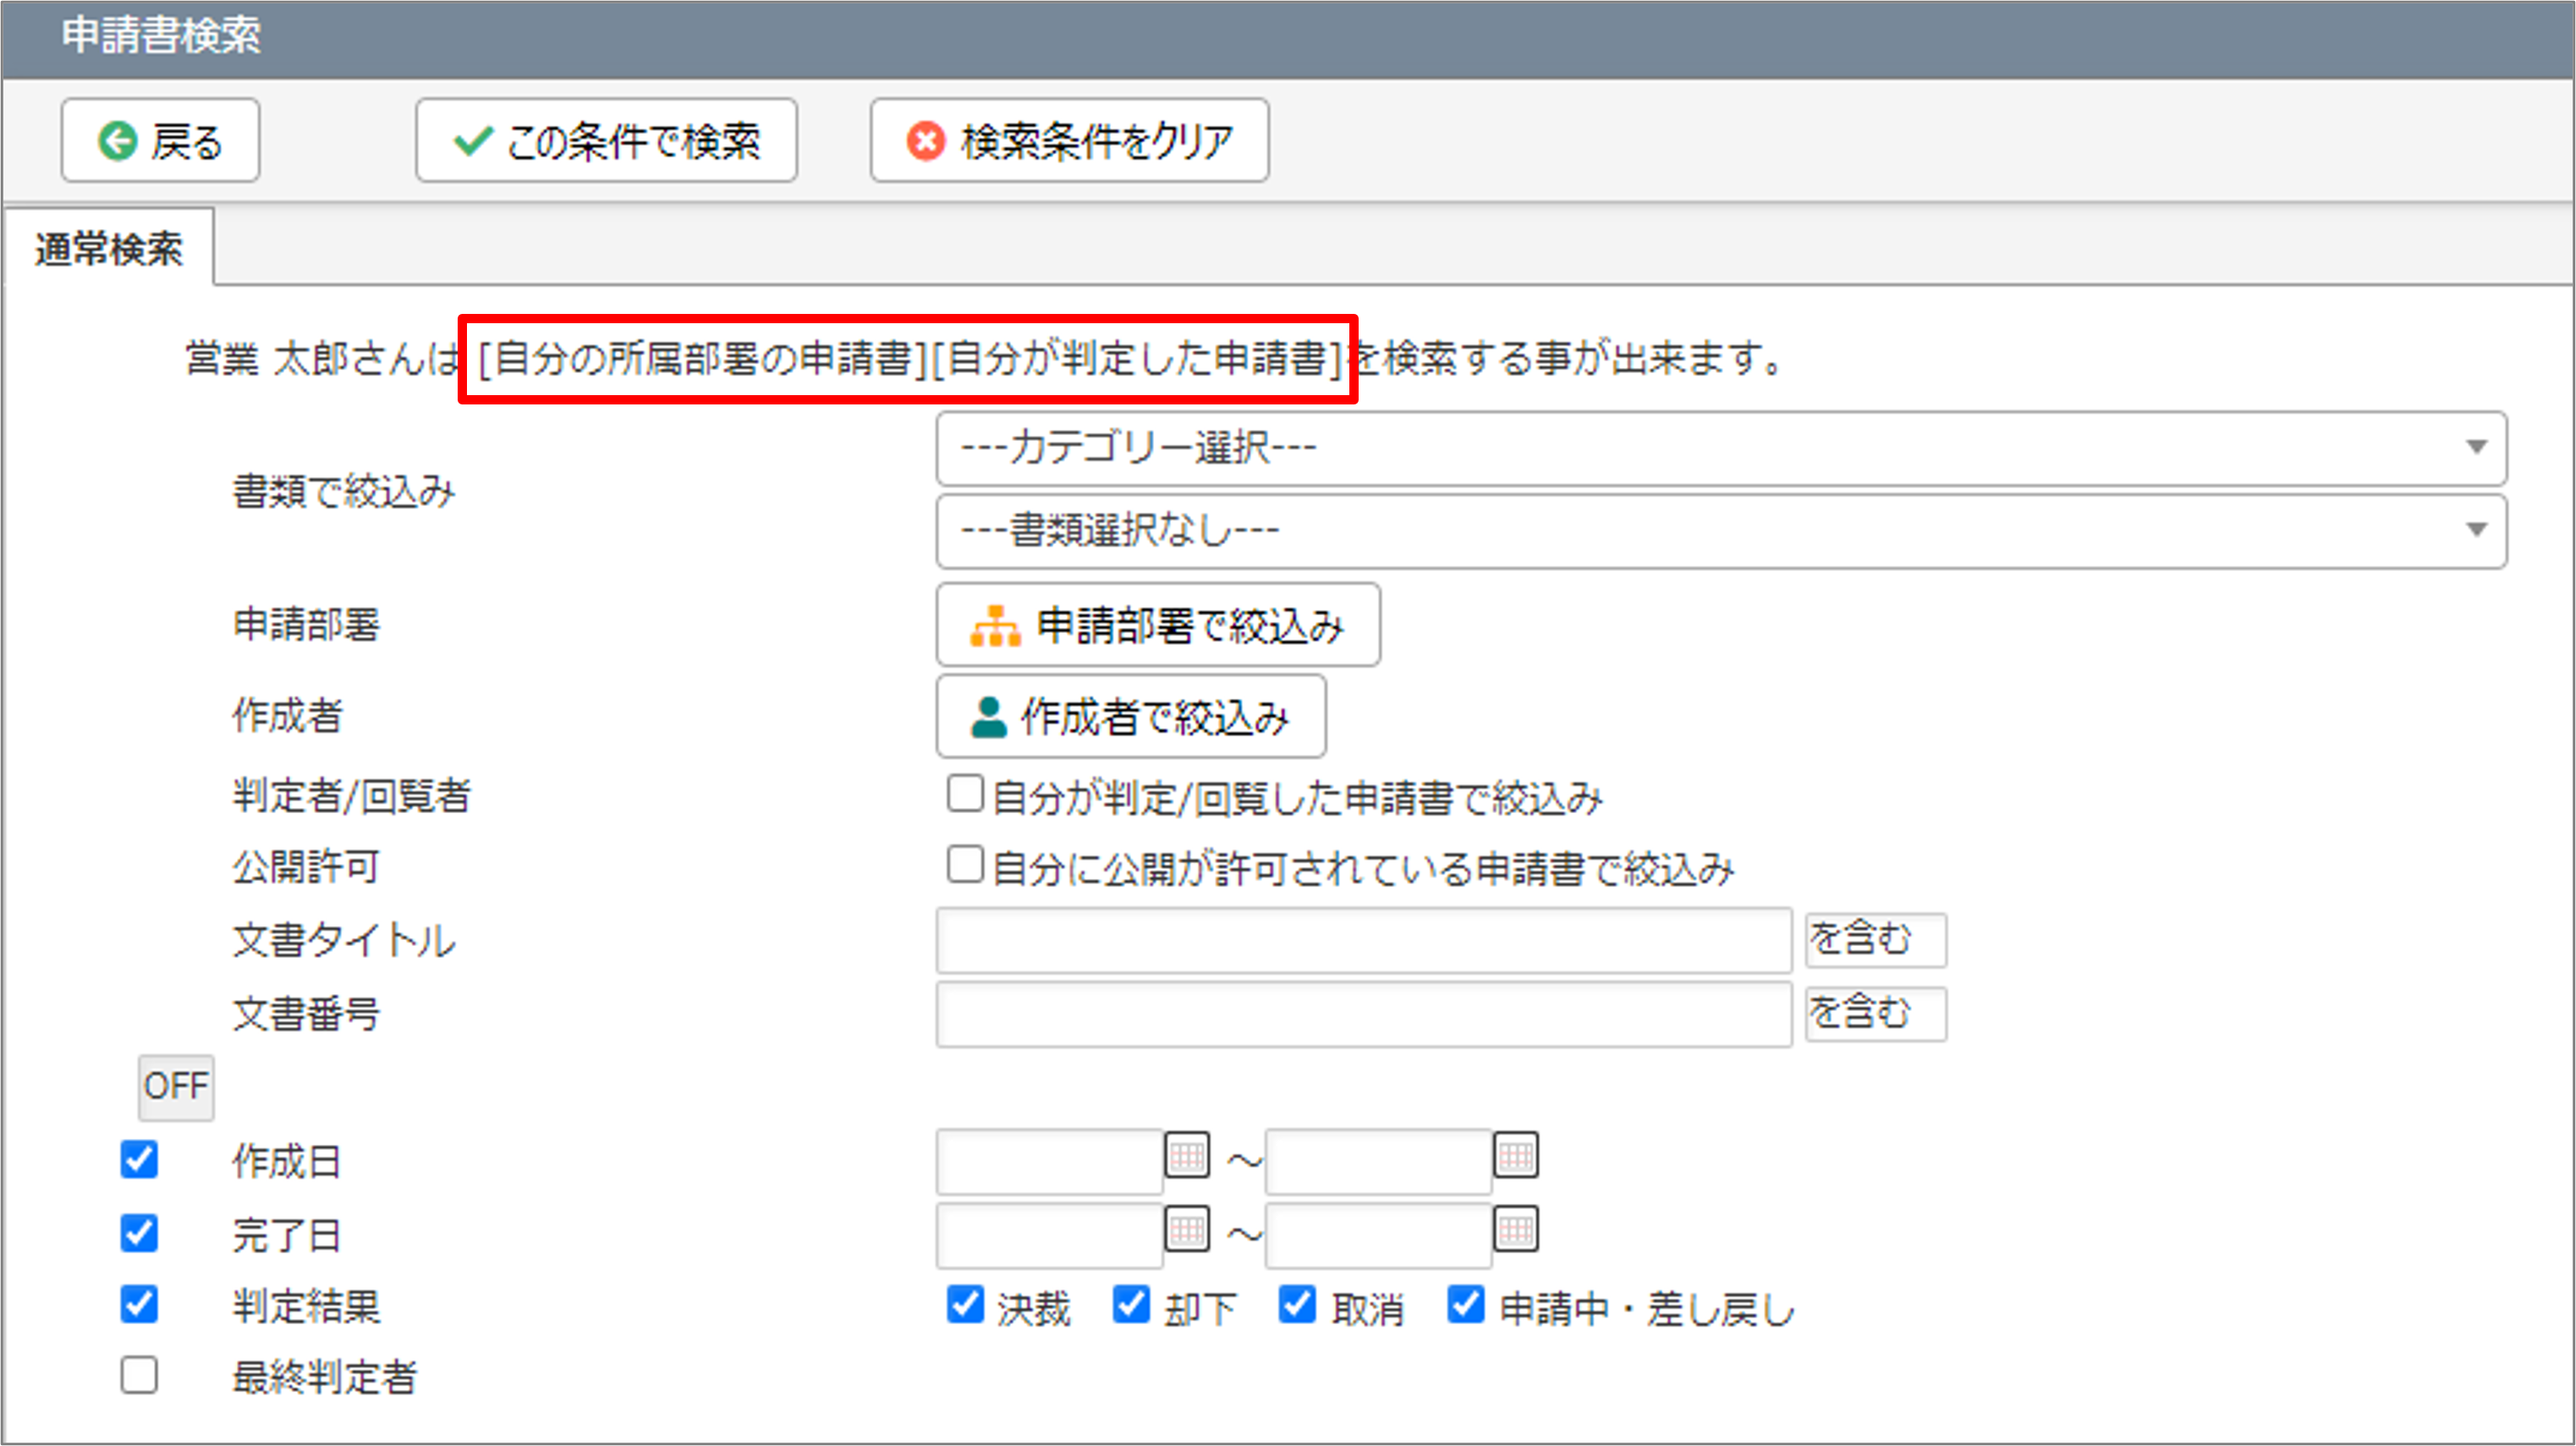Click the green checkmark icon on この条件で検索
This screenshot has height=1446, width=2576.
(472, 141)
